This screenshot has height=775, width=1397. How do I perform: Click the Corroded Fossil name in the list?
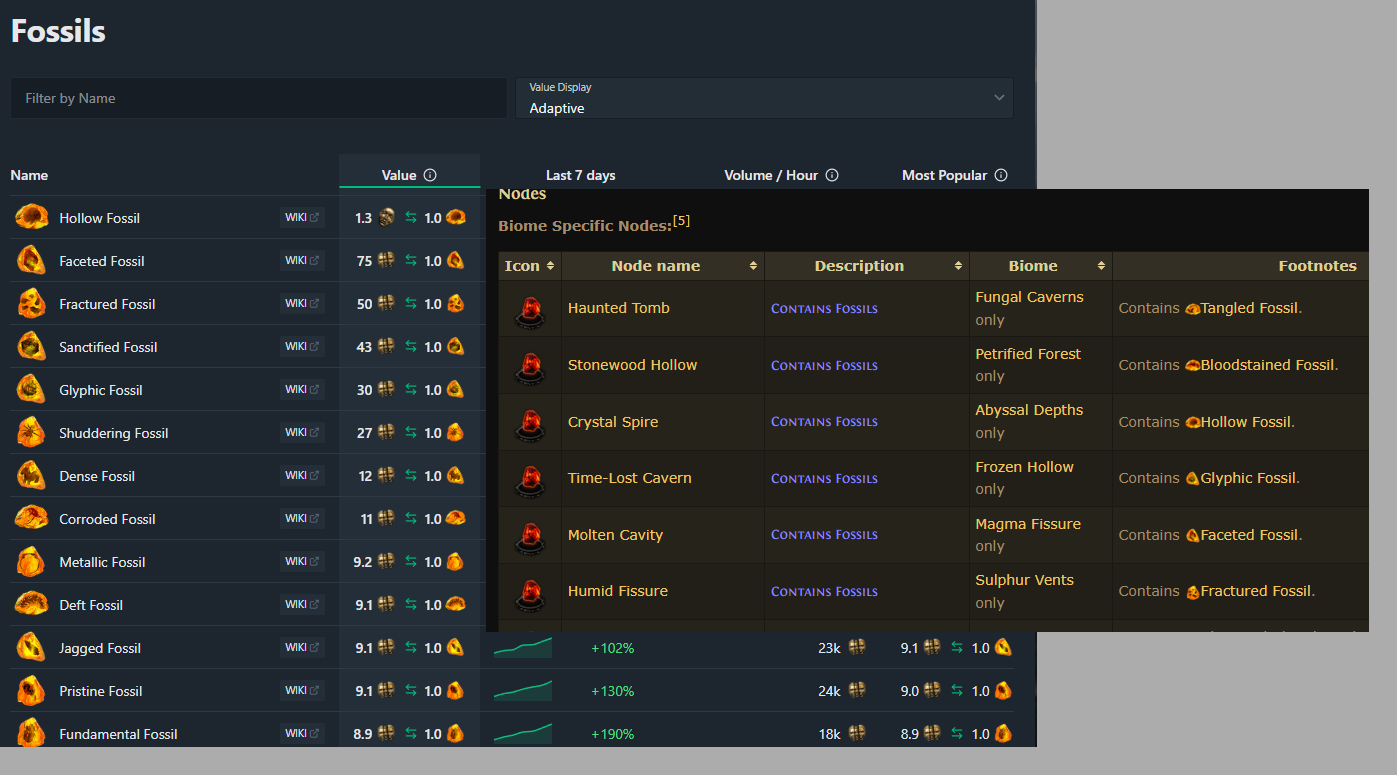(x=108, y=519)
